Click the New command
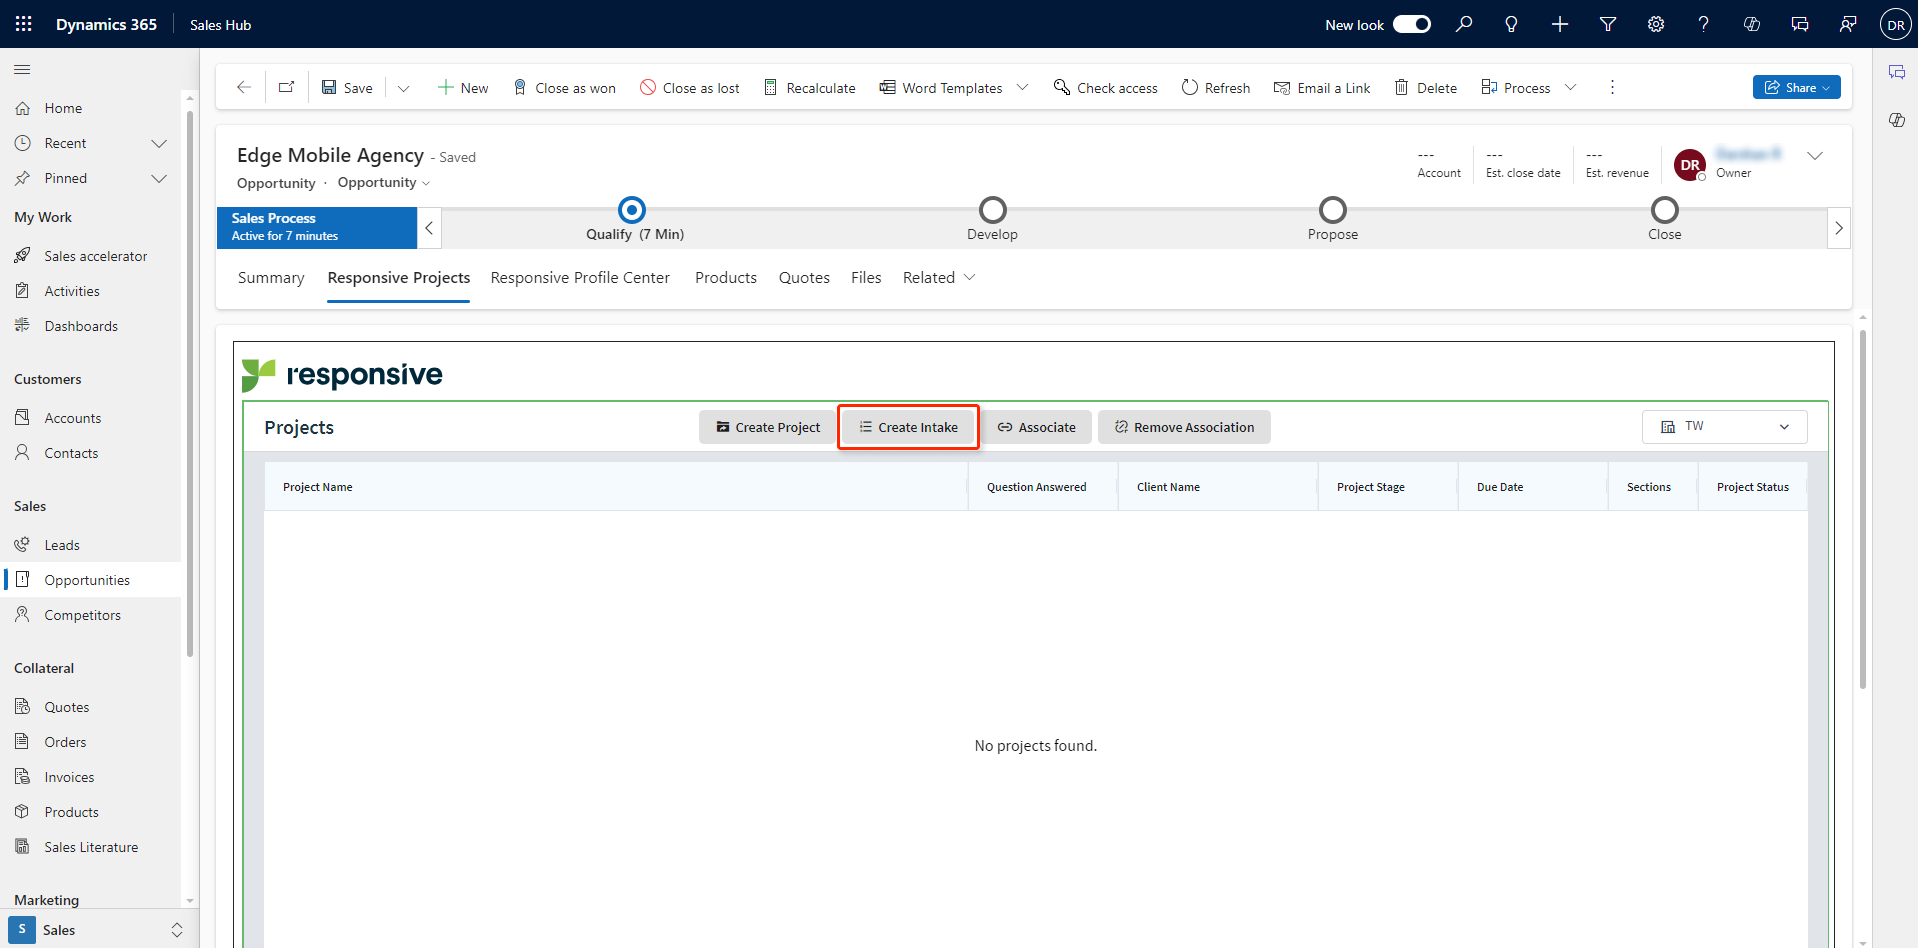The width and height of the screenshot is (1918, 948). tap(463, 87)
